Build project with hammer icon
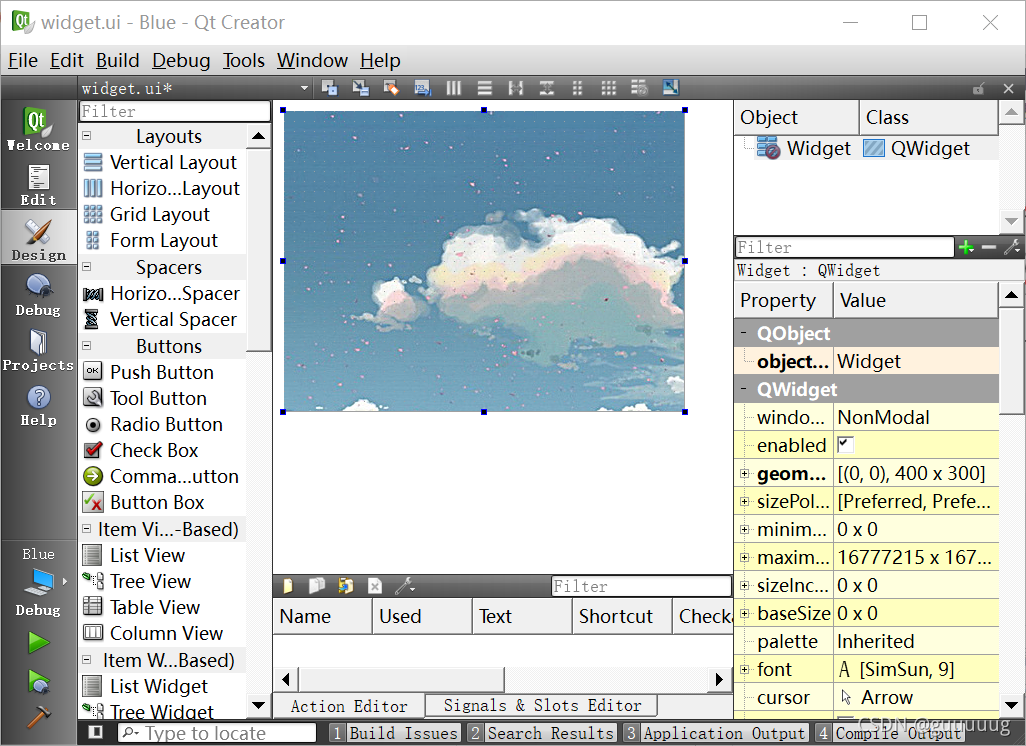1026x746 pixels. point(39,717)
